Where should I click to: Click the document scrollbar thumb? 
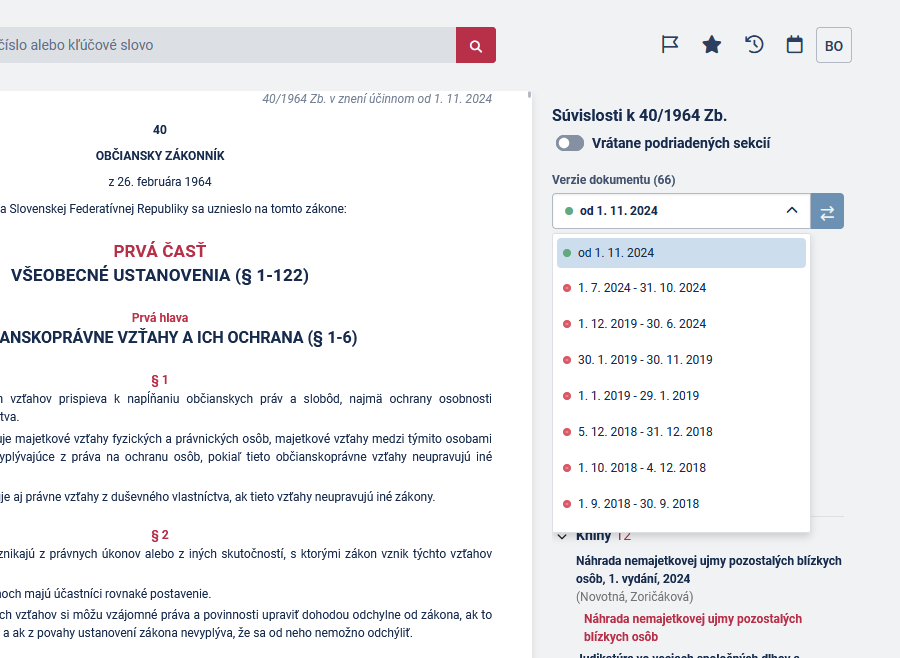[529, 95]
